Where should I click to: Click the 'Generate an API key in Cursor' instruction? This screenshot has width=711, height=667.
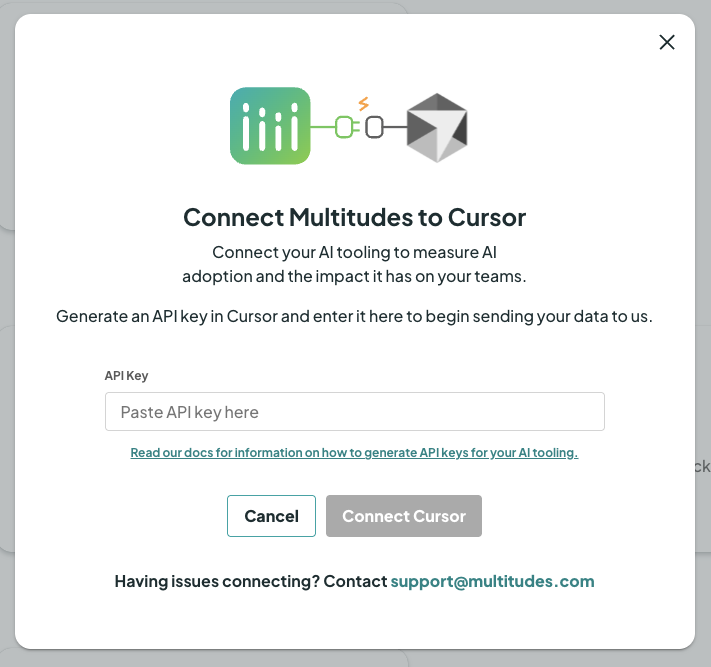click(354, 316)
